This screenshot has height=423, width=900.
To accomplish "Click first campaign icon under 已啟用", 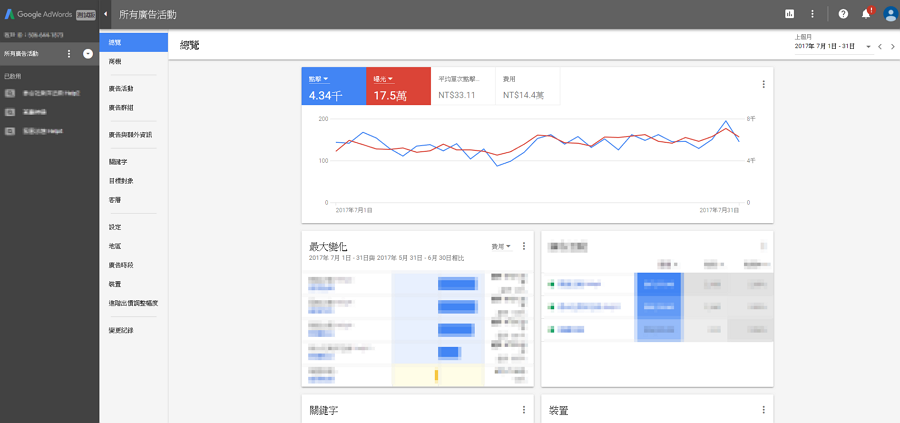I will tap(10, 93).
